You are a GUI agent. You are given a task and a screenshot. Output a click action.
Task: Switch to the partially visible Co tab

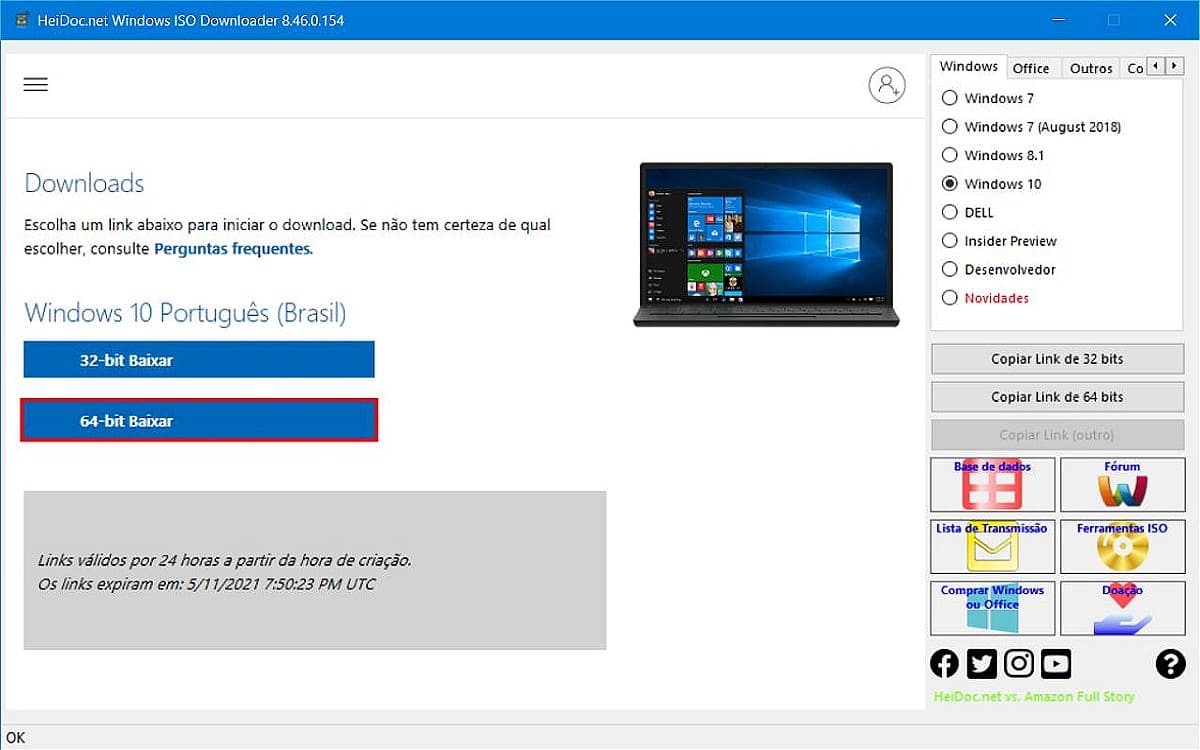1134,68
